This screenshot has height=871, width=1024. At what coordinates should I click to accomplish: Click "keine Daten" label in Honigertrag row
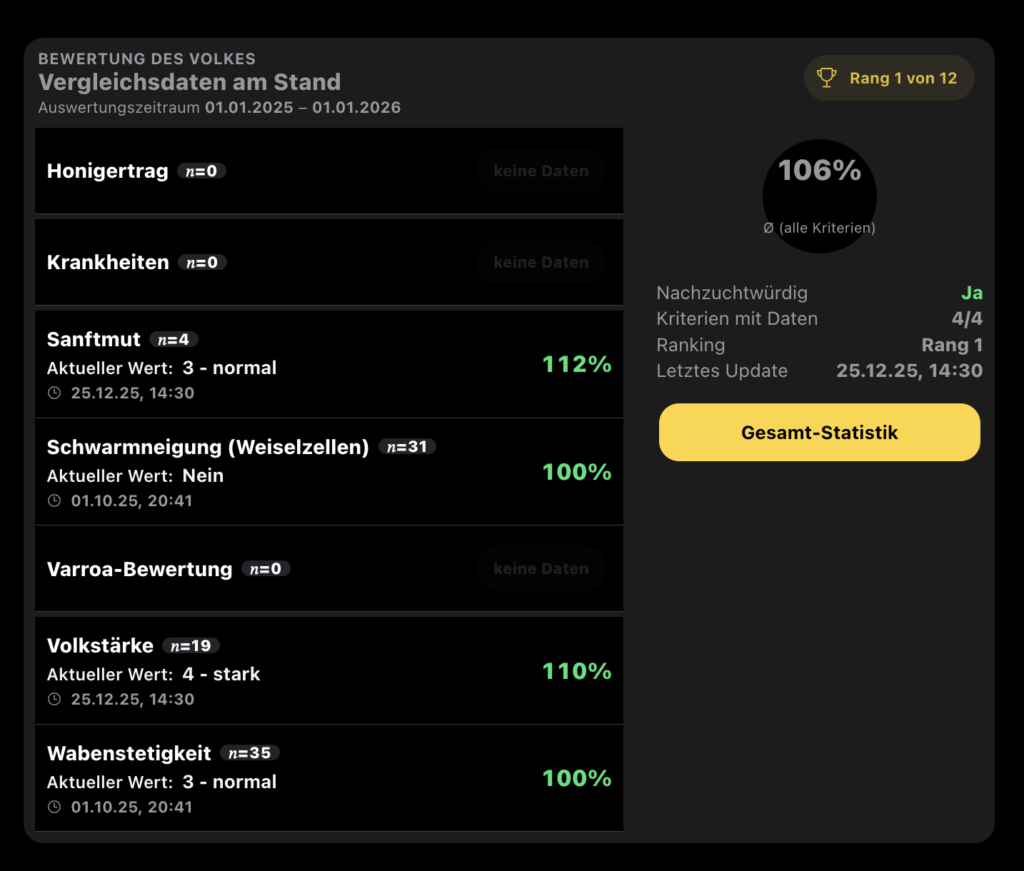tap(541, 171)
